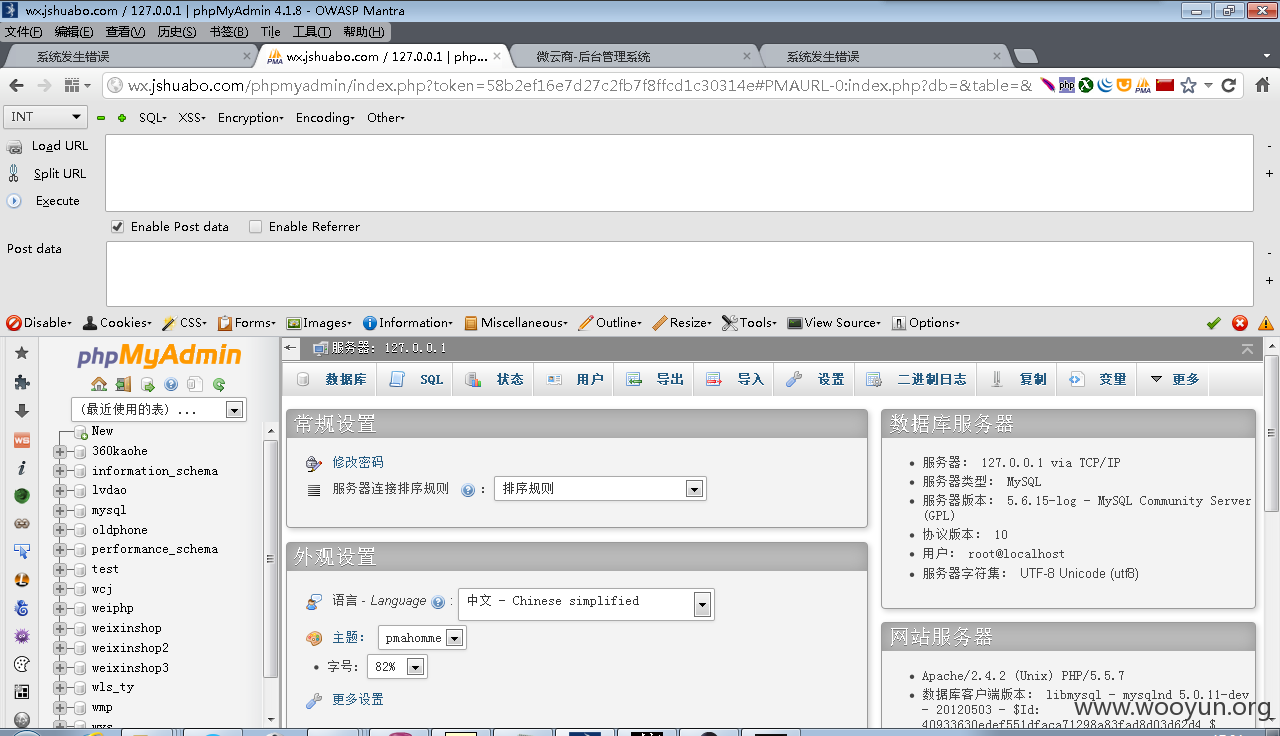Click the cookie sidebar icon
Screen dimensions: 1280x736
point(21,664)
